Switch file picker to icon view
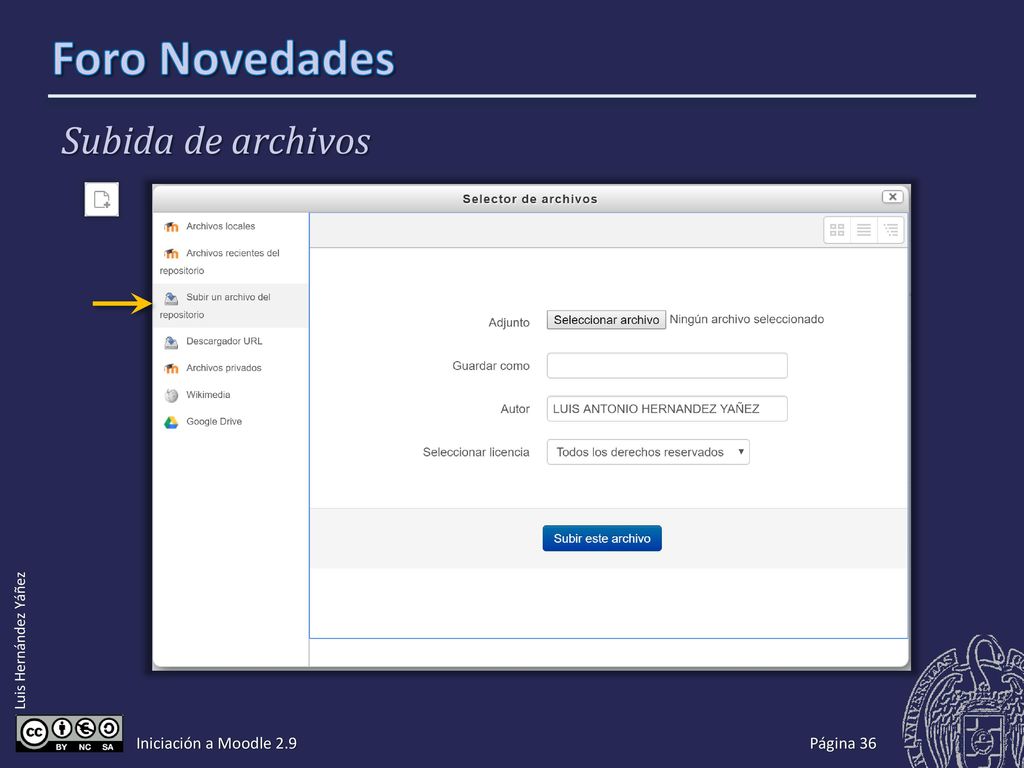The width and height of the screenshot is (1024, 768). click(x=837, y=230)
